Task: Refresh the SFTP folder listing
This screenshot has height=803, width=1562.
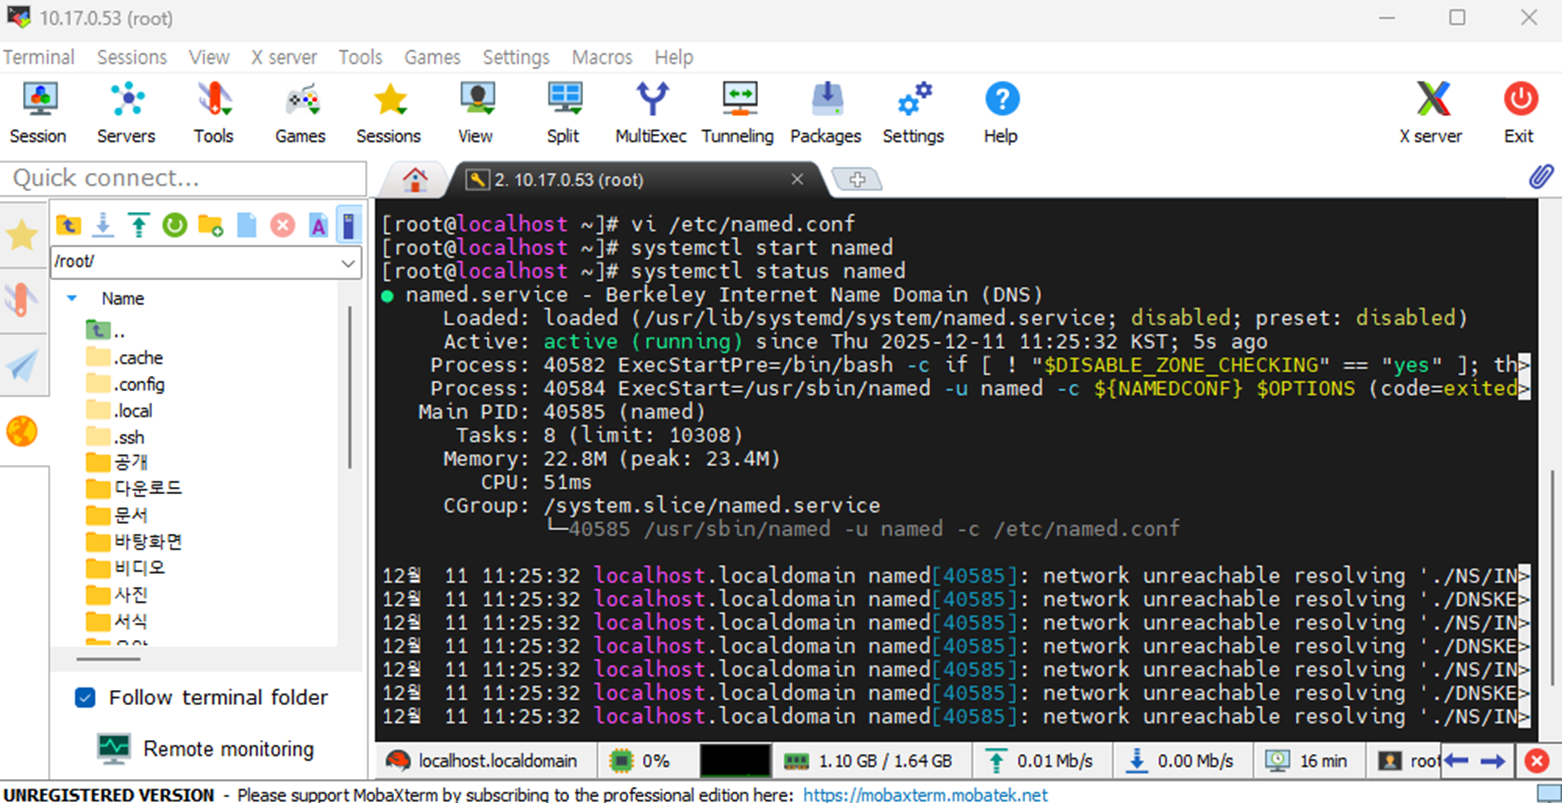Action: [175, 225]
